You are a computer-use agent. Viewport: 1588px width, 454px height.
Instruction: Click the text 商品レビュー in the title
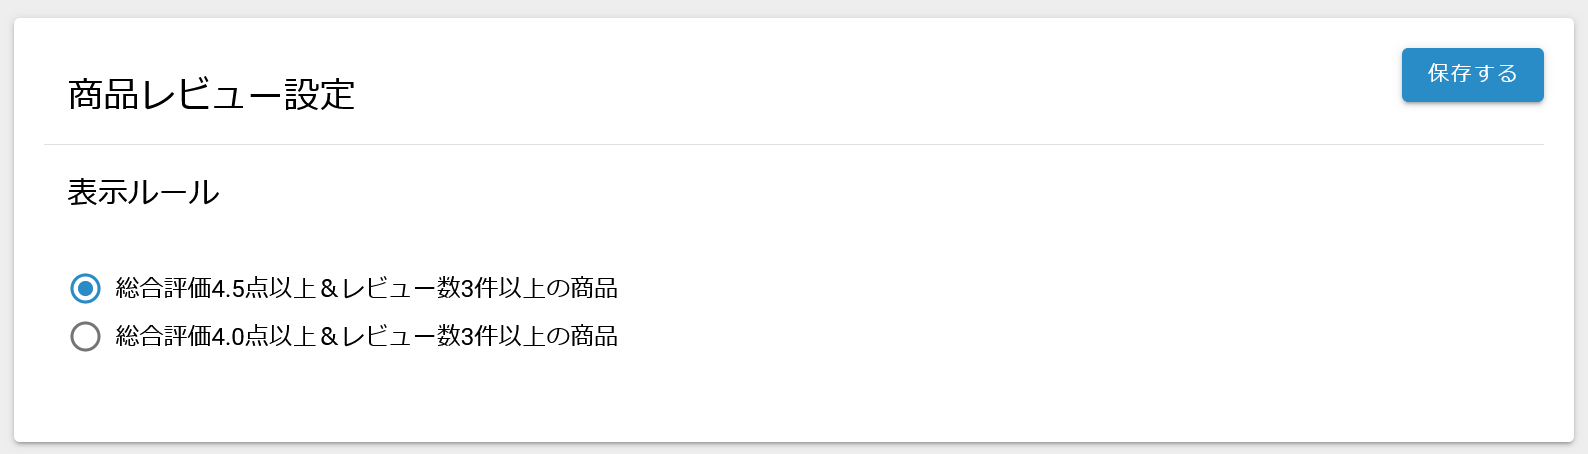175,95
